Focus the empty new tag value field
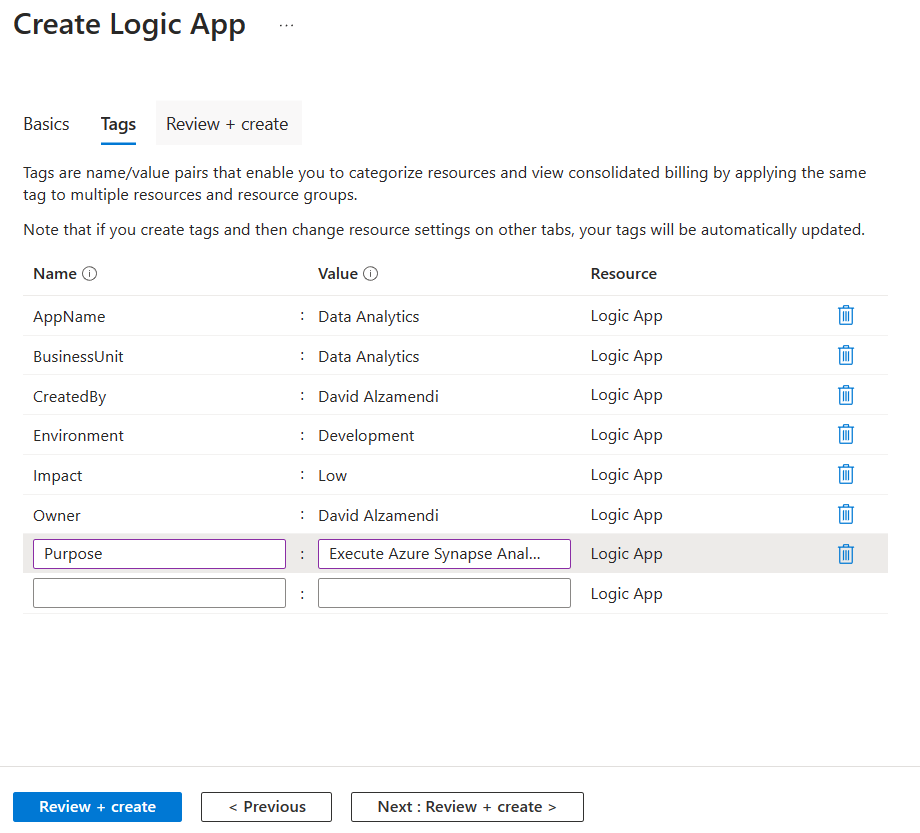This screenshot has width=920, height=833. tap(444, 593)
